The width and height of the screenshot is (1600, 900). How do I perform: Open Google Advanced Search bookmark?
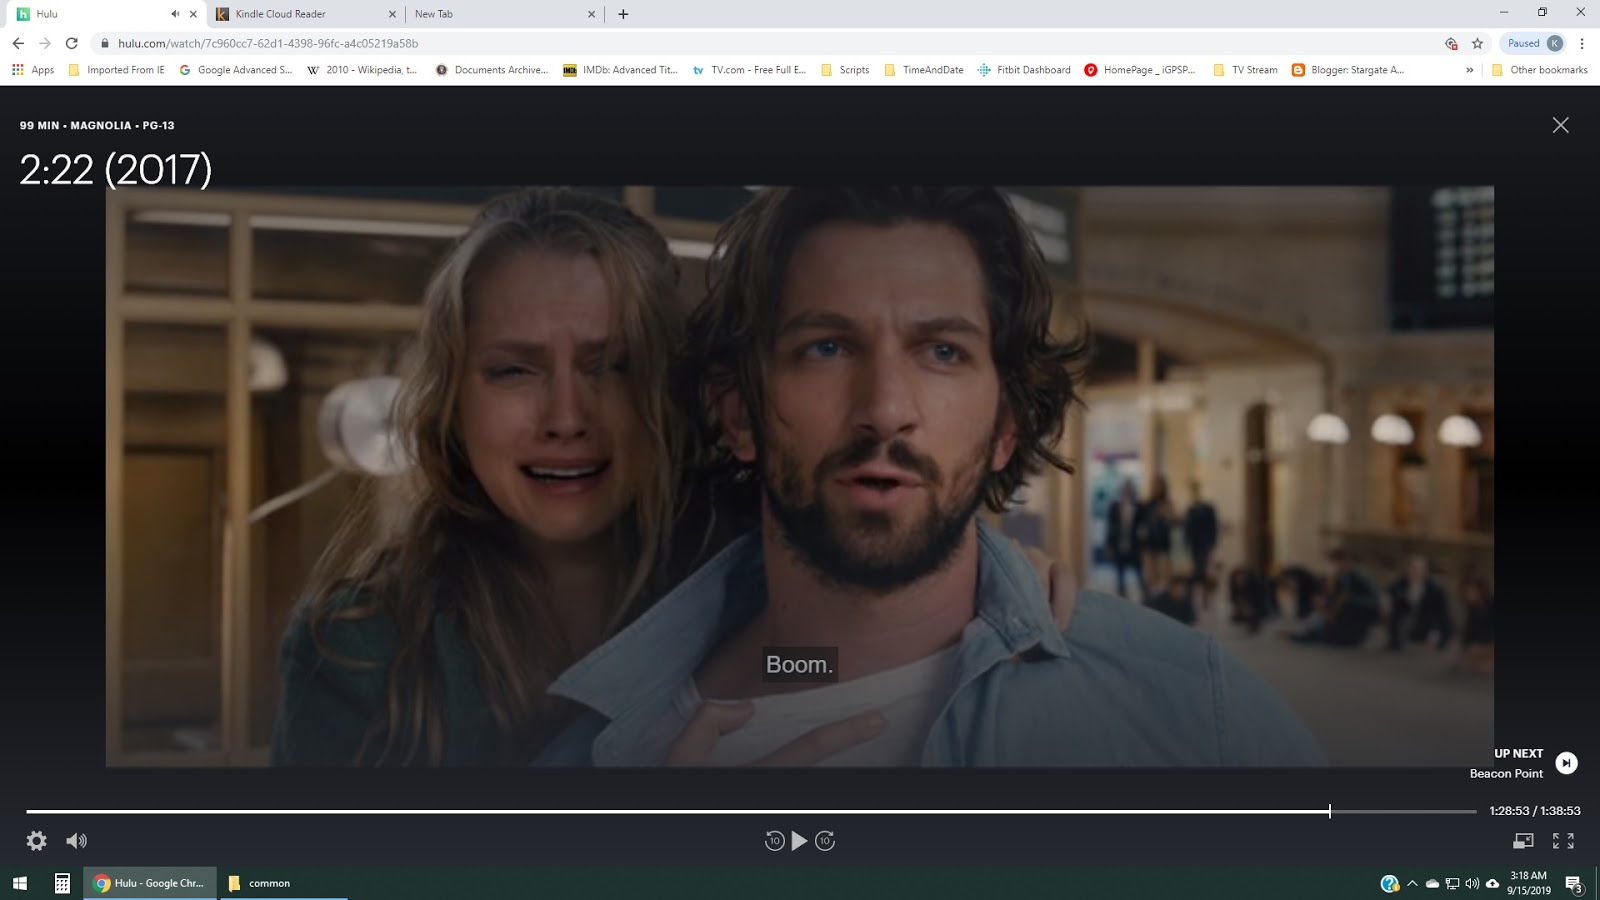pos(235,70)
